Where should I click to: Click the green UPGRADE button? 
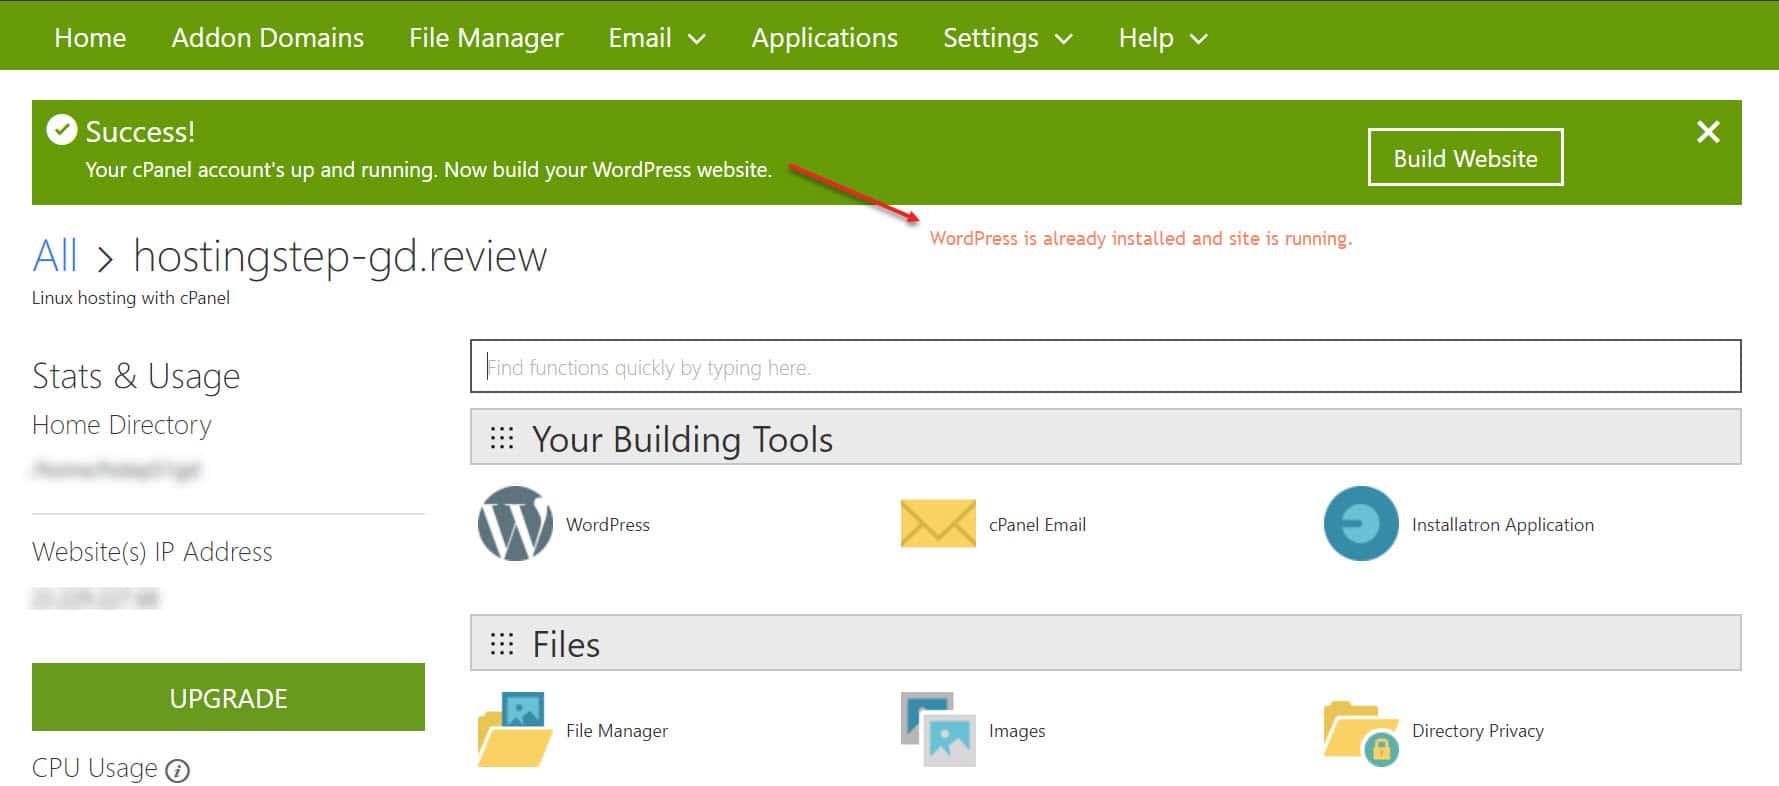[228, 697]
